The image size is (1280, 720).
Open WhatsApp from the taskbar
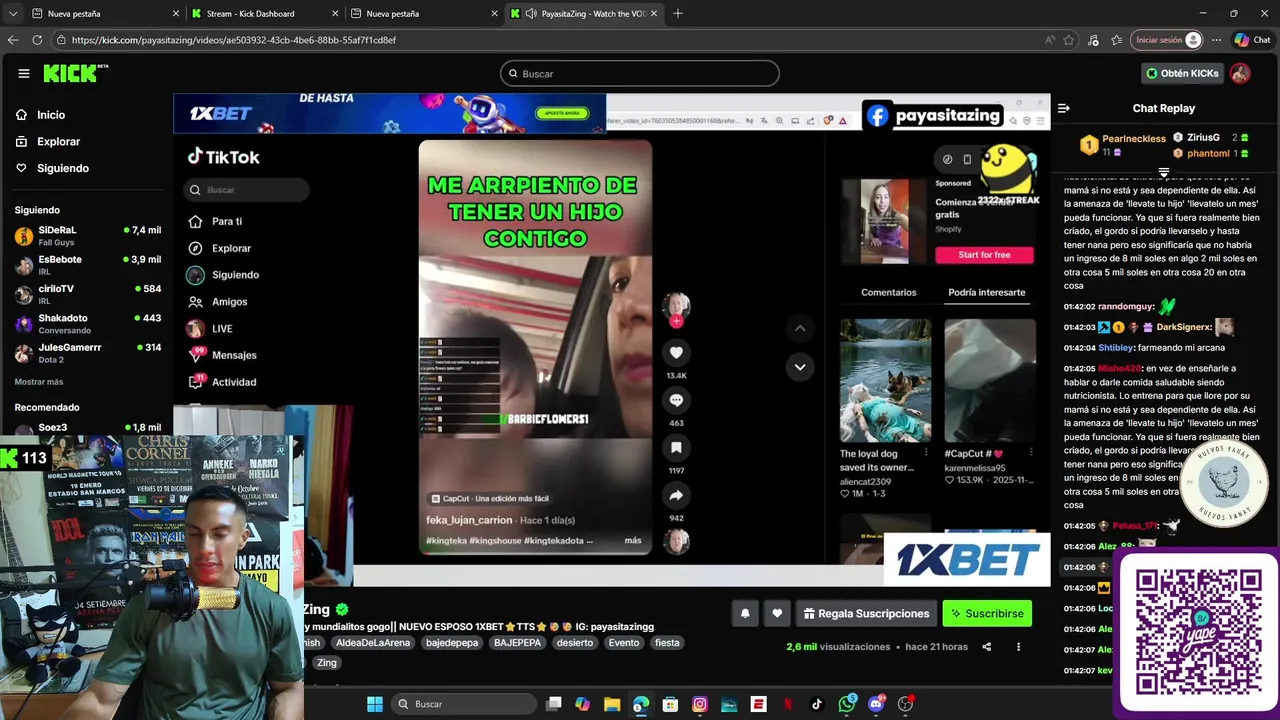847,704
